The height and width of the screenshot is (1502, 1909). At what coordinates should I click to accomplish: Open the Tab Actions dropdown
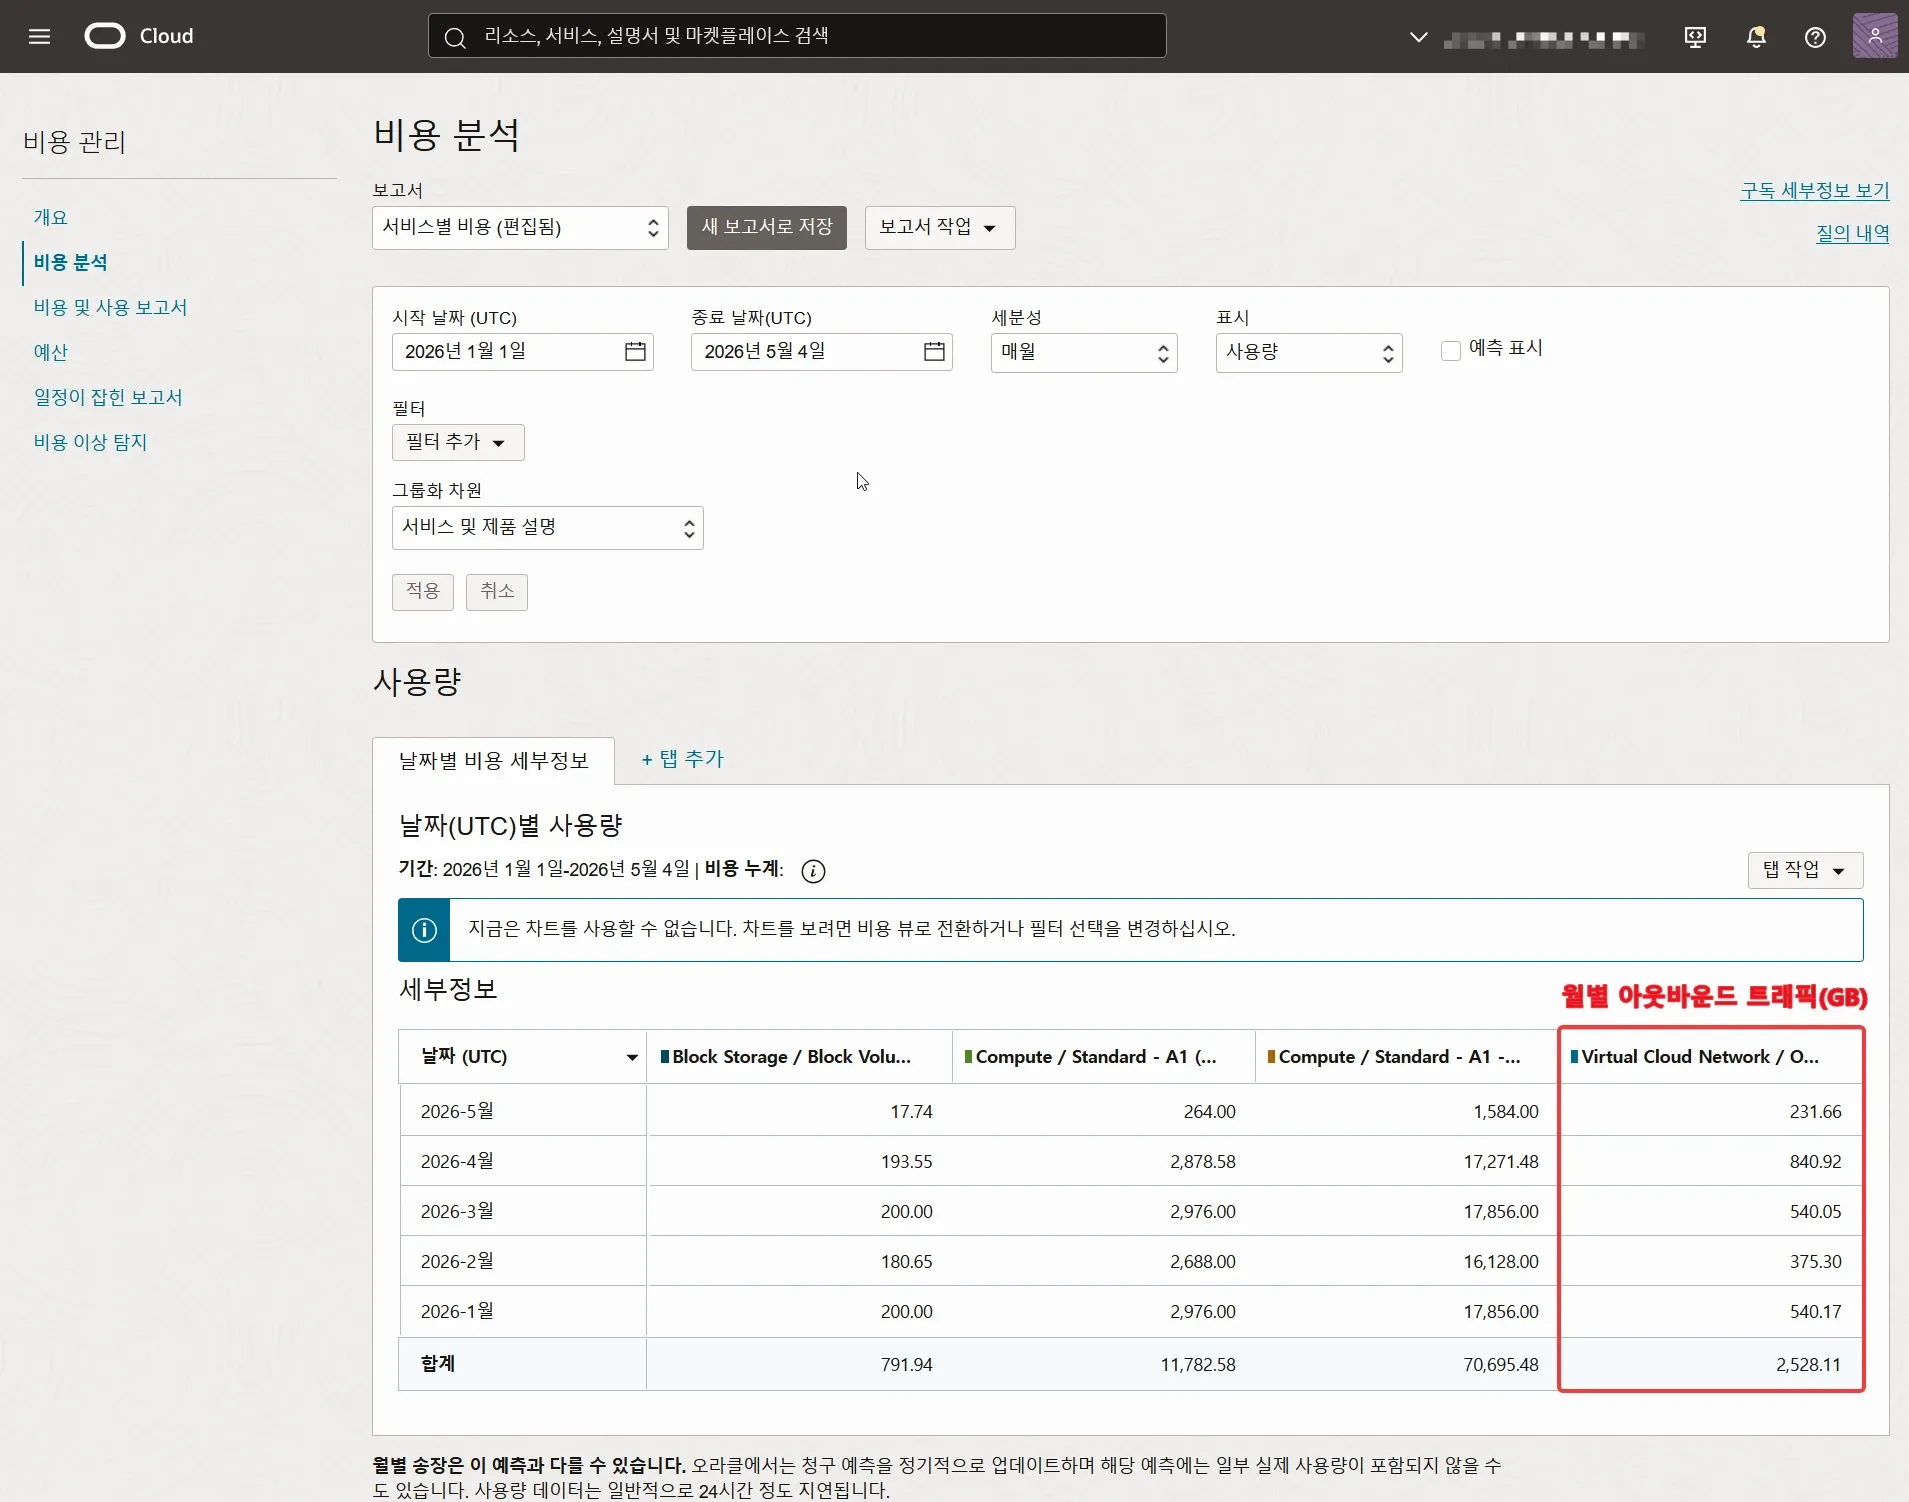point(1805,870)
